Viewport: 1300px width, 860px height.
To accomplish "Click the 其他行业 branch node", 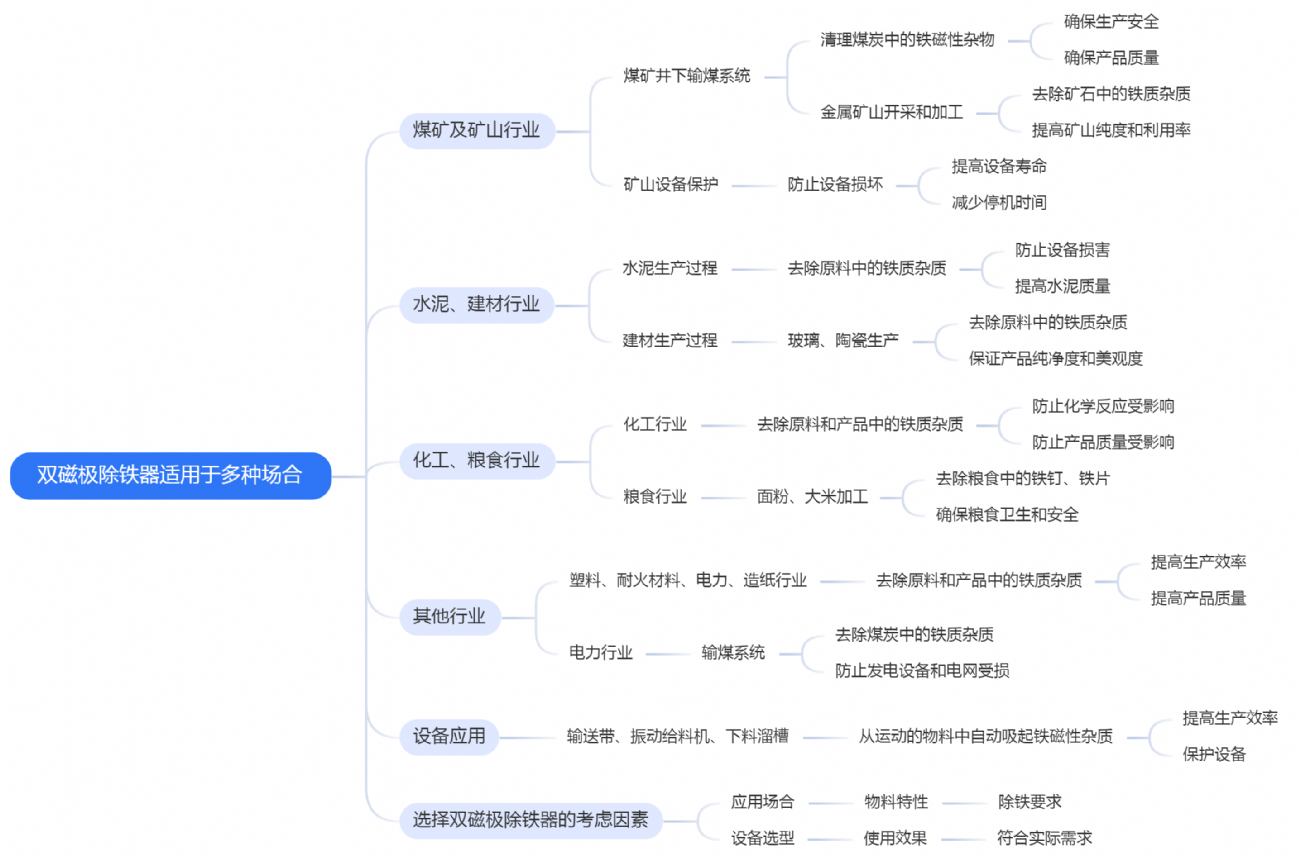I will point(449,616).
